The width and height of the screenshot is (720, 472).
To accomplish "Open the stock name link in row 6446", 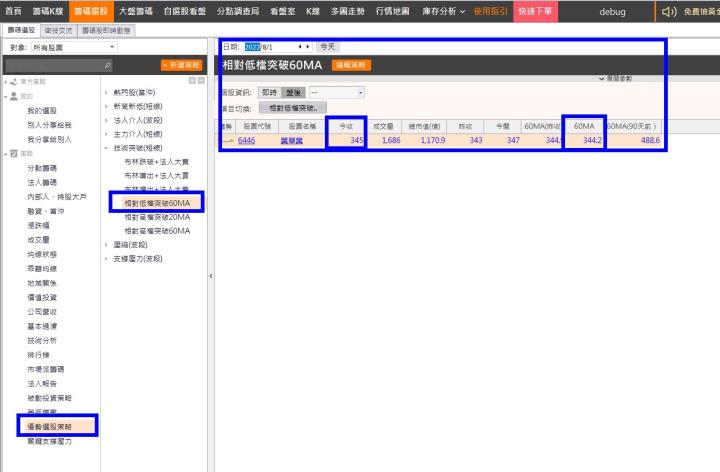I will [x=292, y=140].
